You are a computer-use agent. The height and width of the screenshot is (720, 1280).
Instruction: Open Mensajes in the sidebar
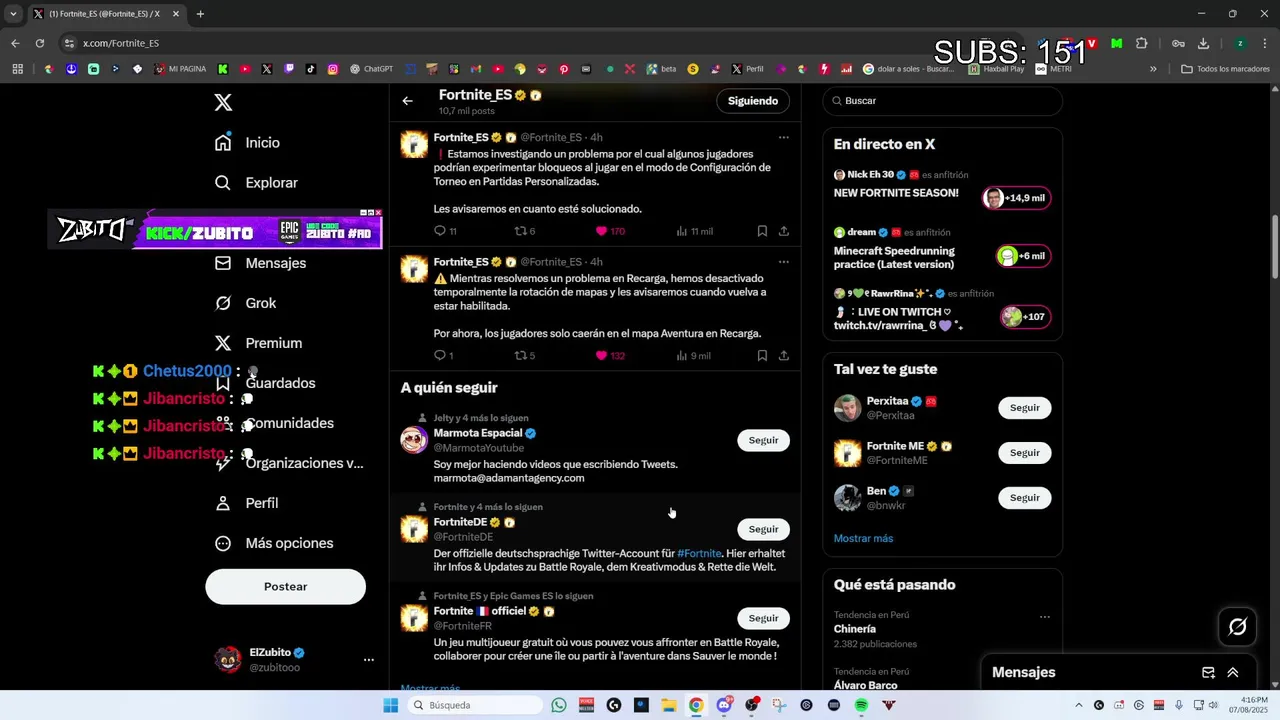(x=261, y=263)
